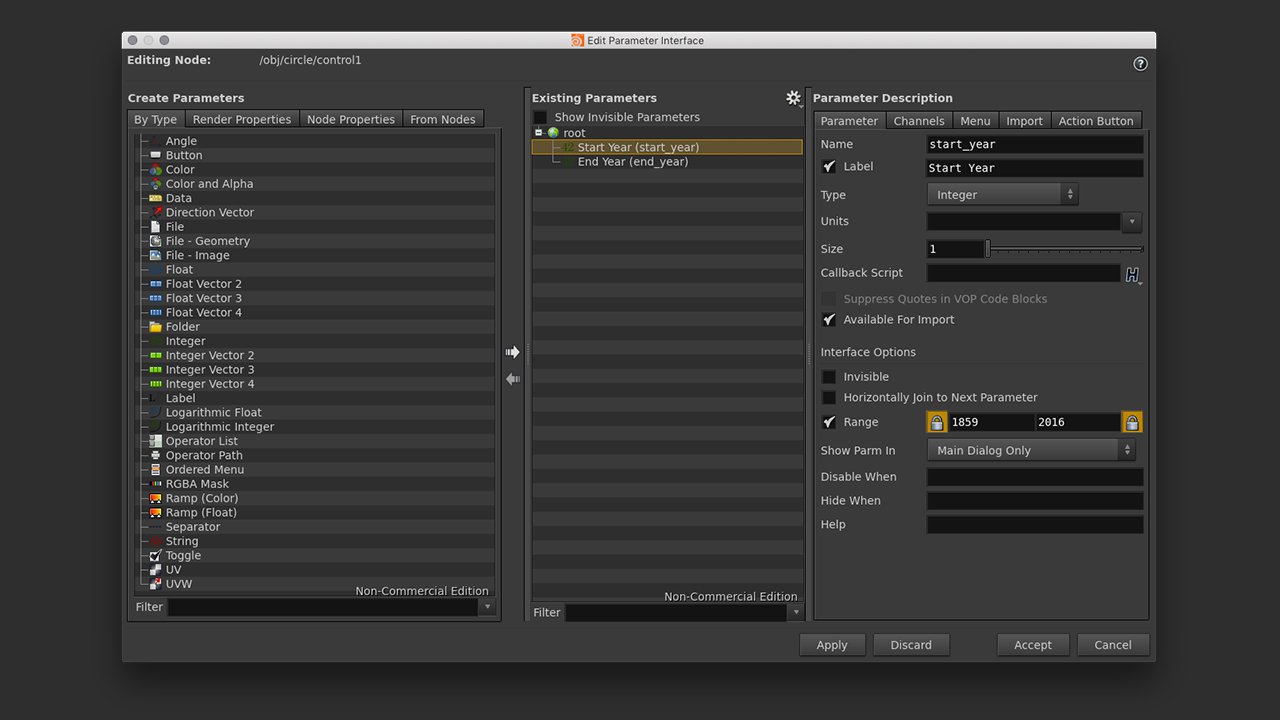The height and width of the screenshot is (720, 1280).
Task: Select Logarithmic Float in the type list
Action: (213, 412)
